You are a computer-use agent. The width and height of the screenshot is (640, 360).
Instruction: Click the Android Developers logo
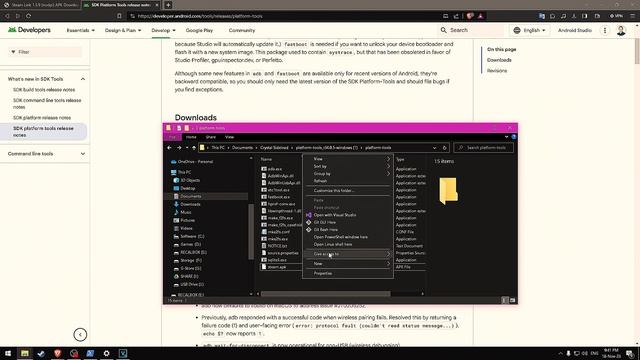pos(29,30)
